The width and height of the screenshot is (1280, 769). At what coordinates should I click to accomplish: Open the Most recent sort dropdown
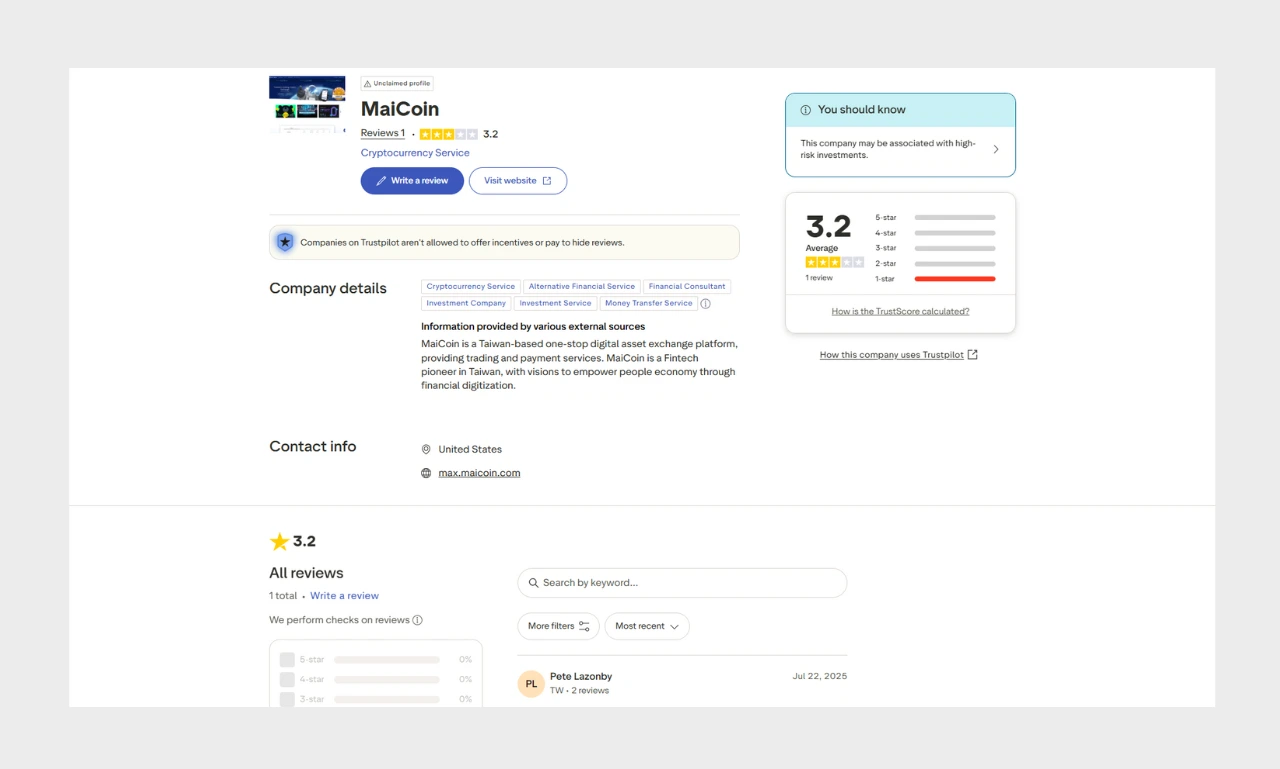pos(647,626)
